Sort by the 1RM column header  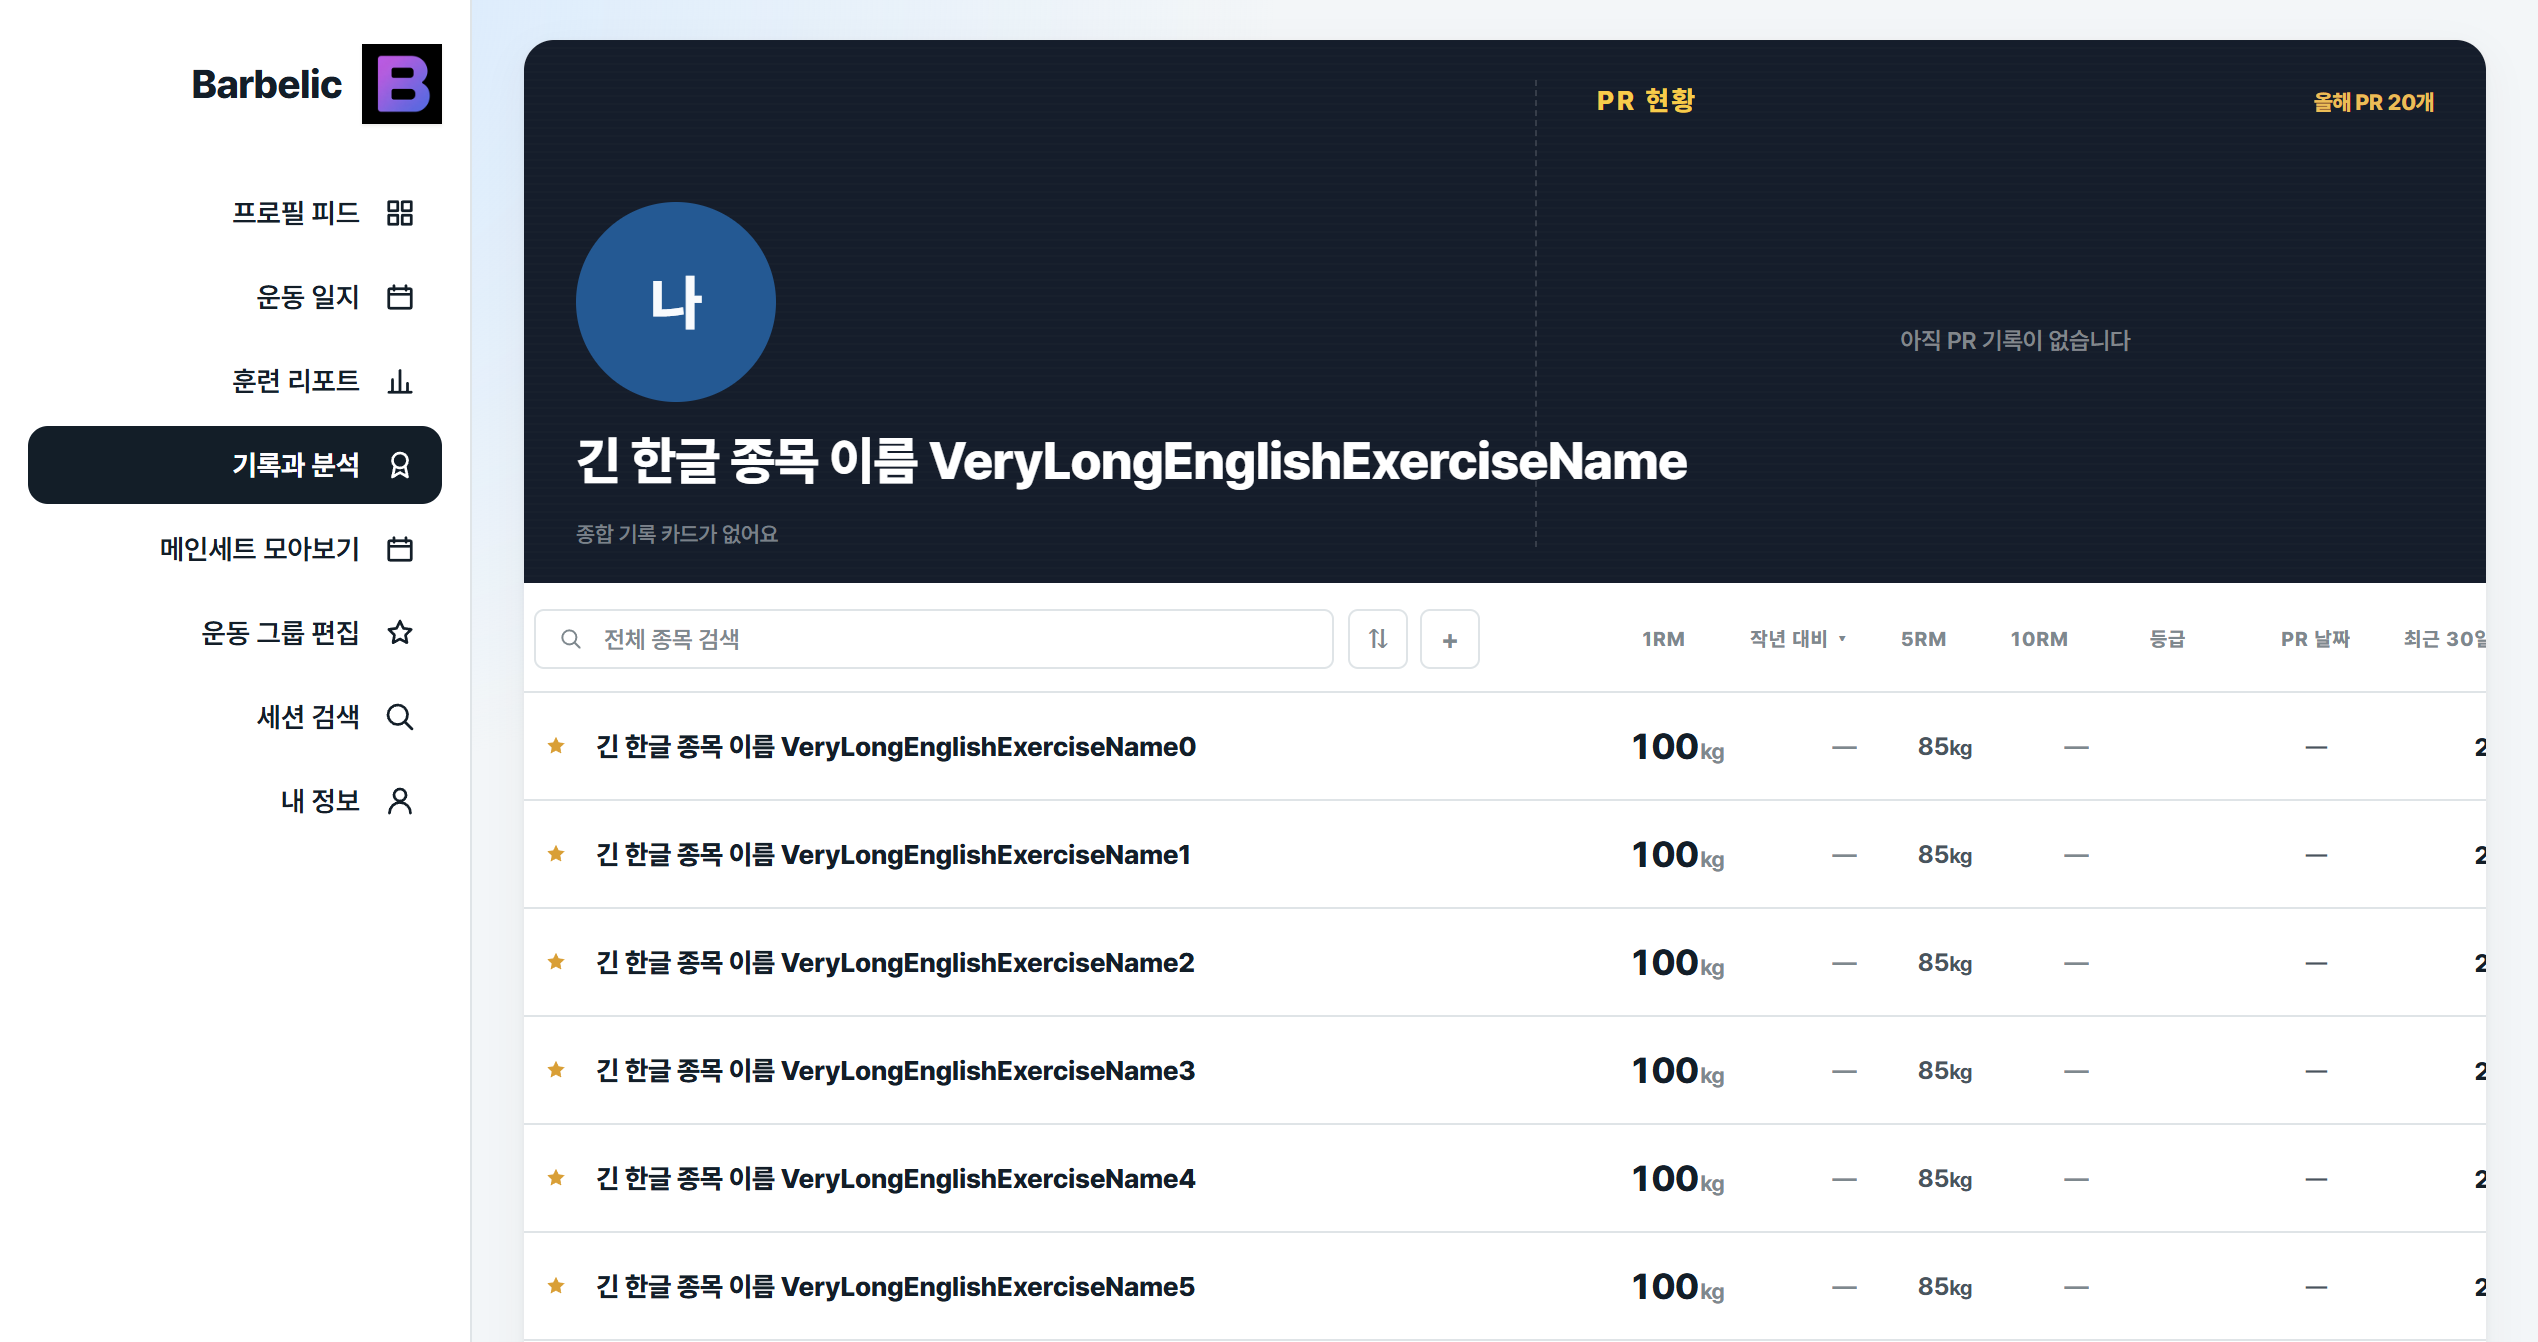(1663, 639)
